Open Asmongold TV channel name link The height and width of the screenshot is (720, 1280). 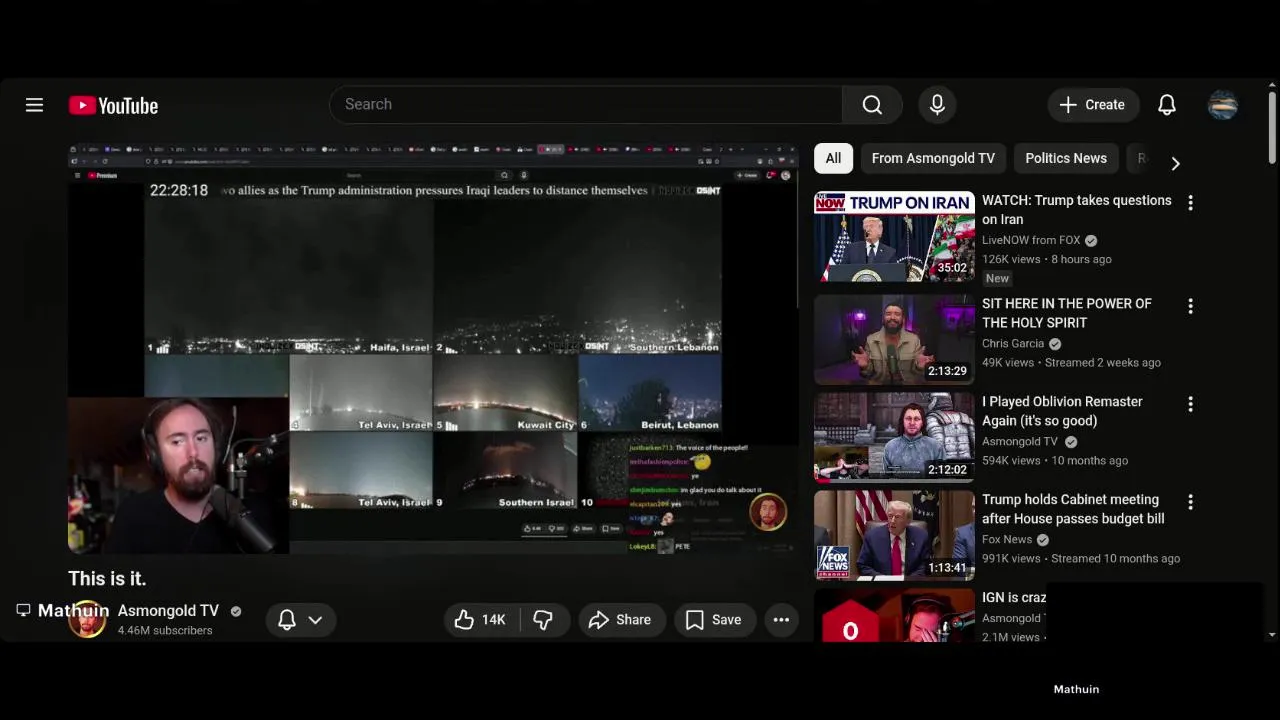(168, 610)
